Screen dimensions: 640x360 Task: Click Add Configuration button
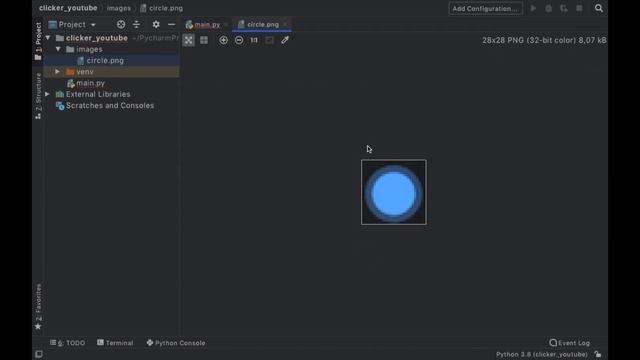485,9
